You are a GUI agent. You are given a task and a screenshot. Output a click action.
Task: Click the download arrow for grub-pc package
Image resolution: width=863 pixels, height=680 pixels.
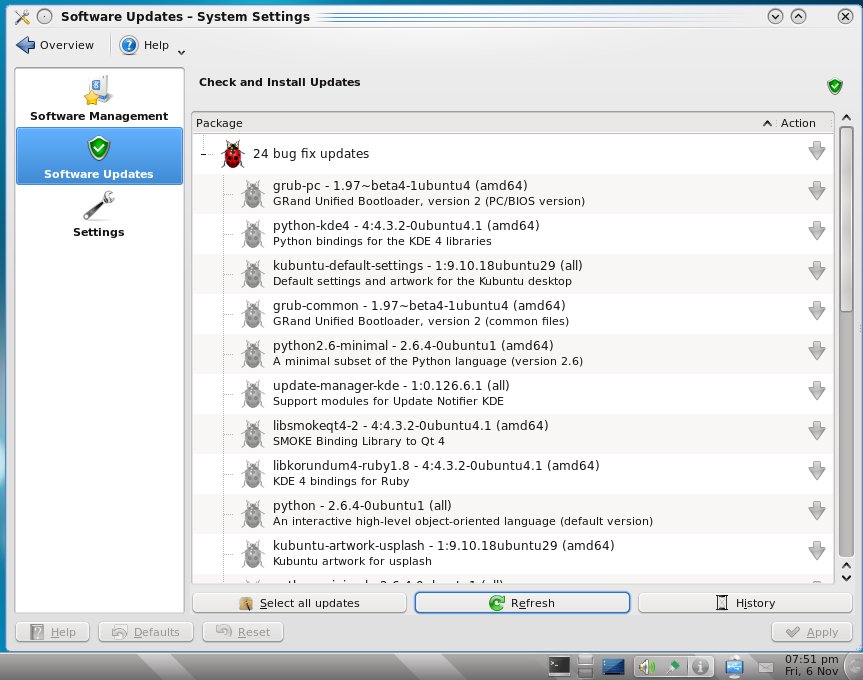tap(816, 191)
